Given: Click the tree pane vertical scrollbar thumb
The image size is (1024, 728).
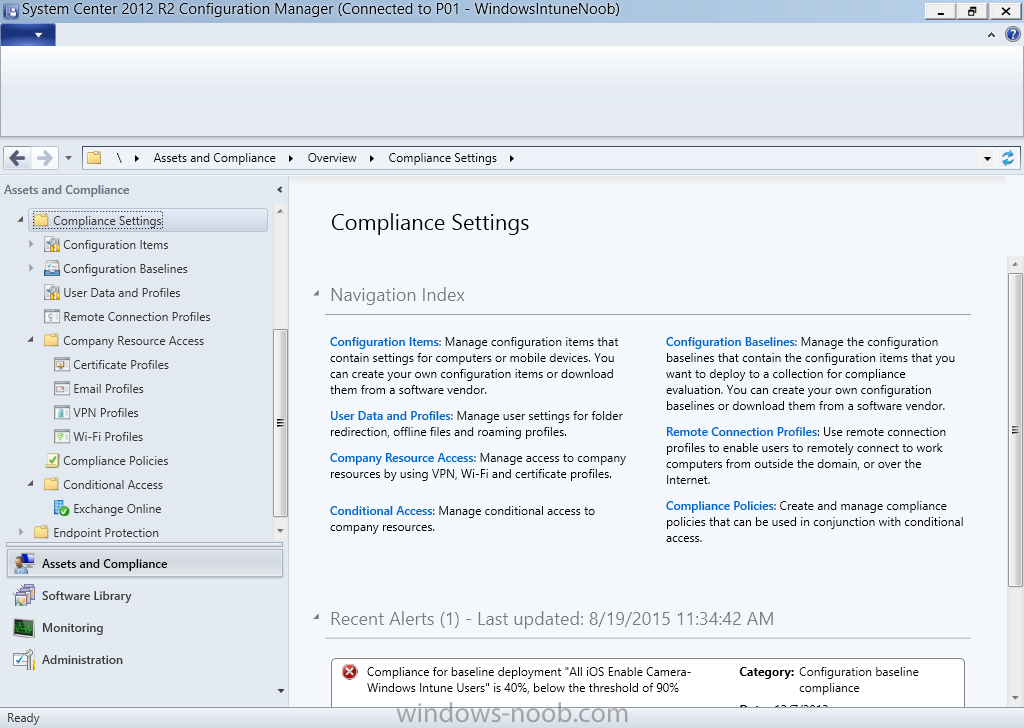Looking at the screenshot, I should click(280, 423).
